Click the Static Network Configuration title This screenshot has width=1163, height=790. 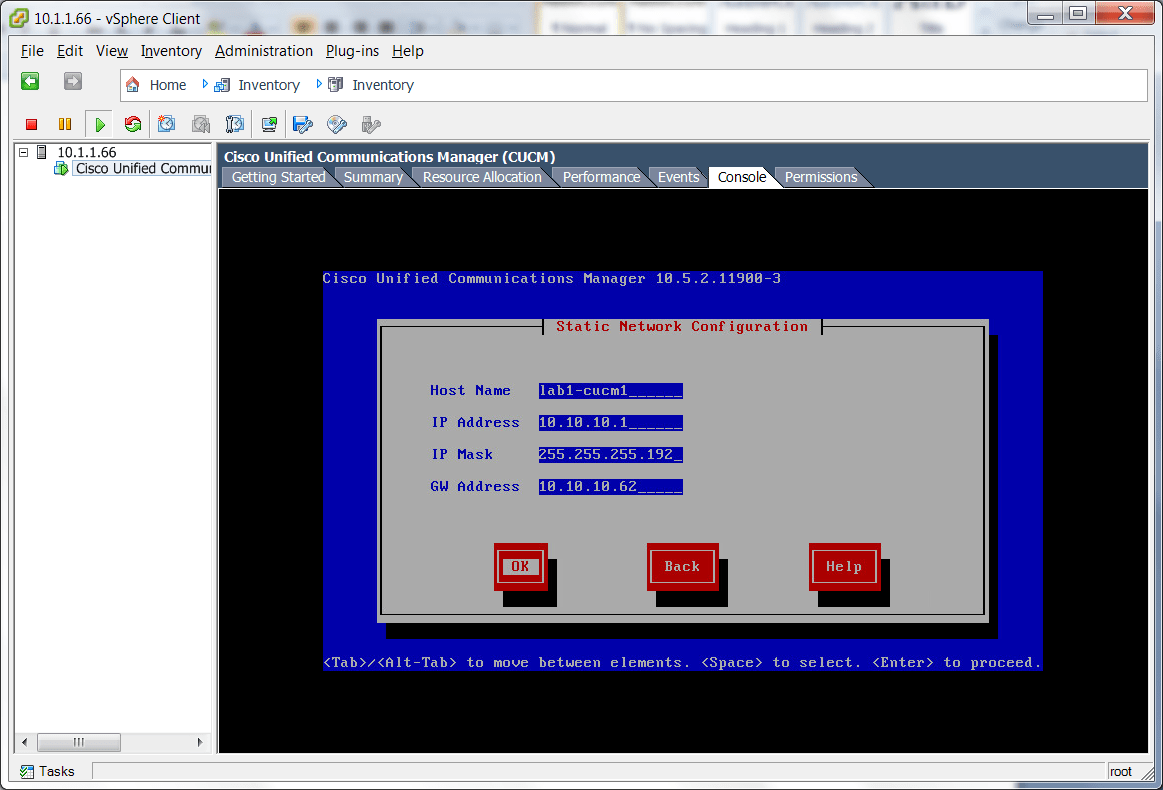[682, 326]
